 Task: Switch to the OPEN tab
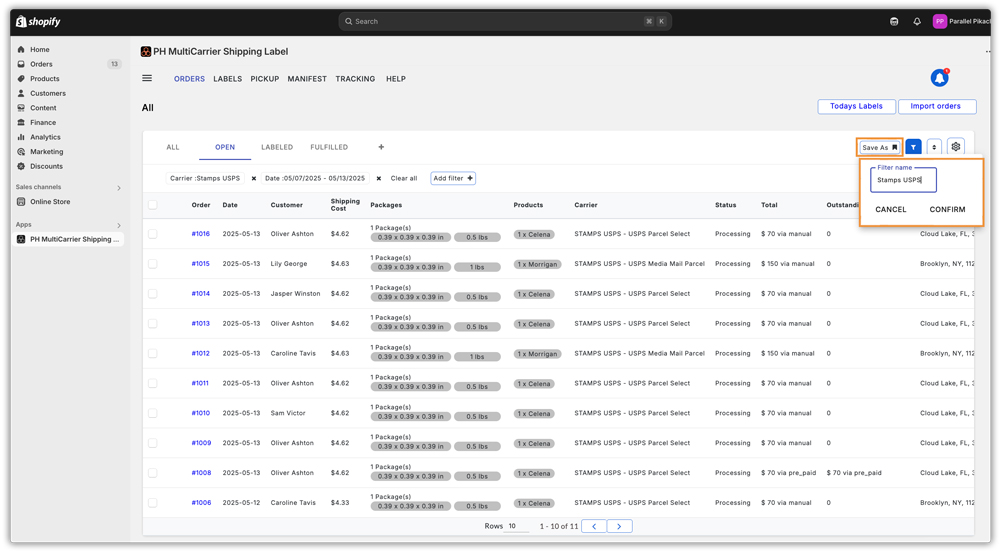coord(224,147)
